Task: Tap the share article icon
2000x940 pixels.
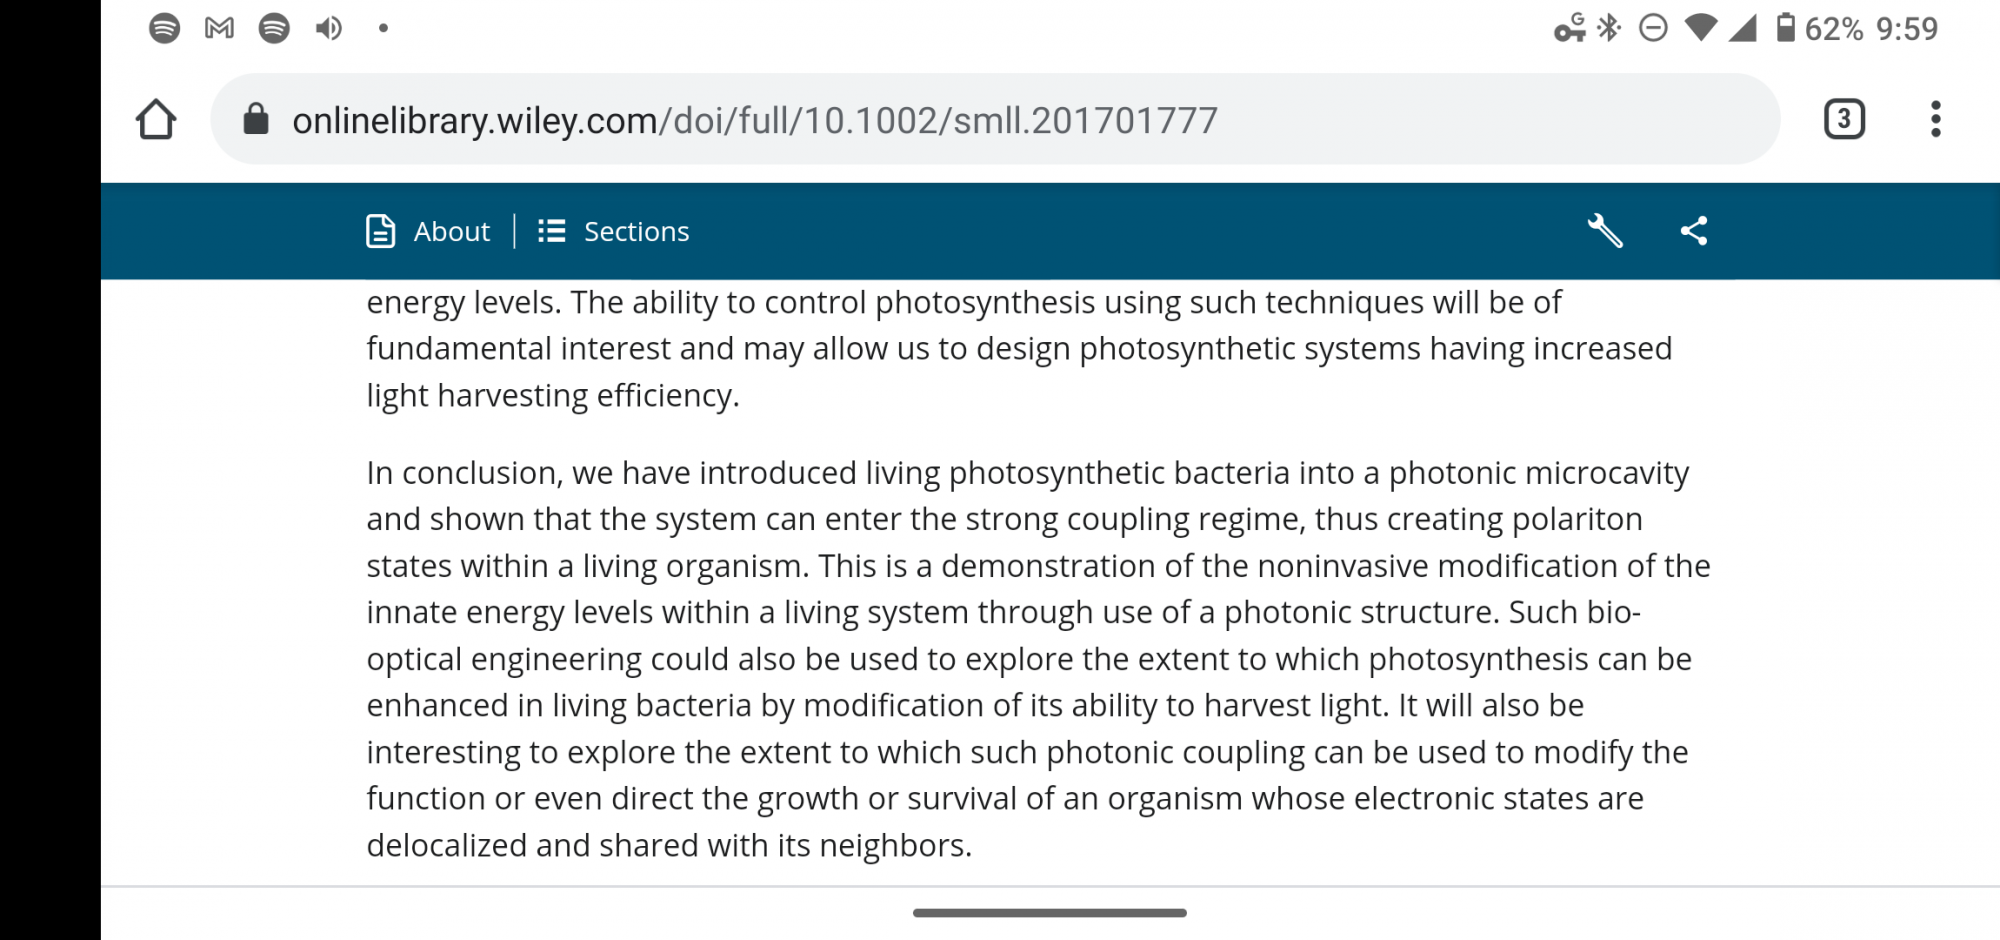Action: 1694,231
